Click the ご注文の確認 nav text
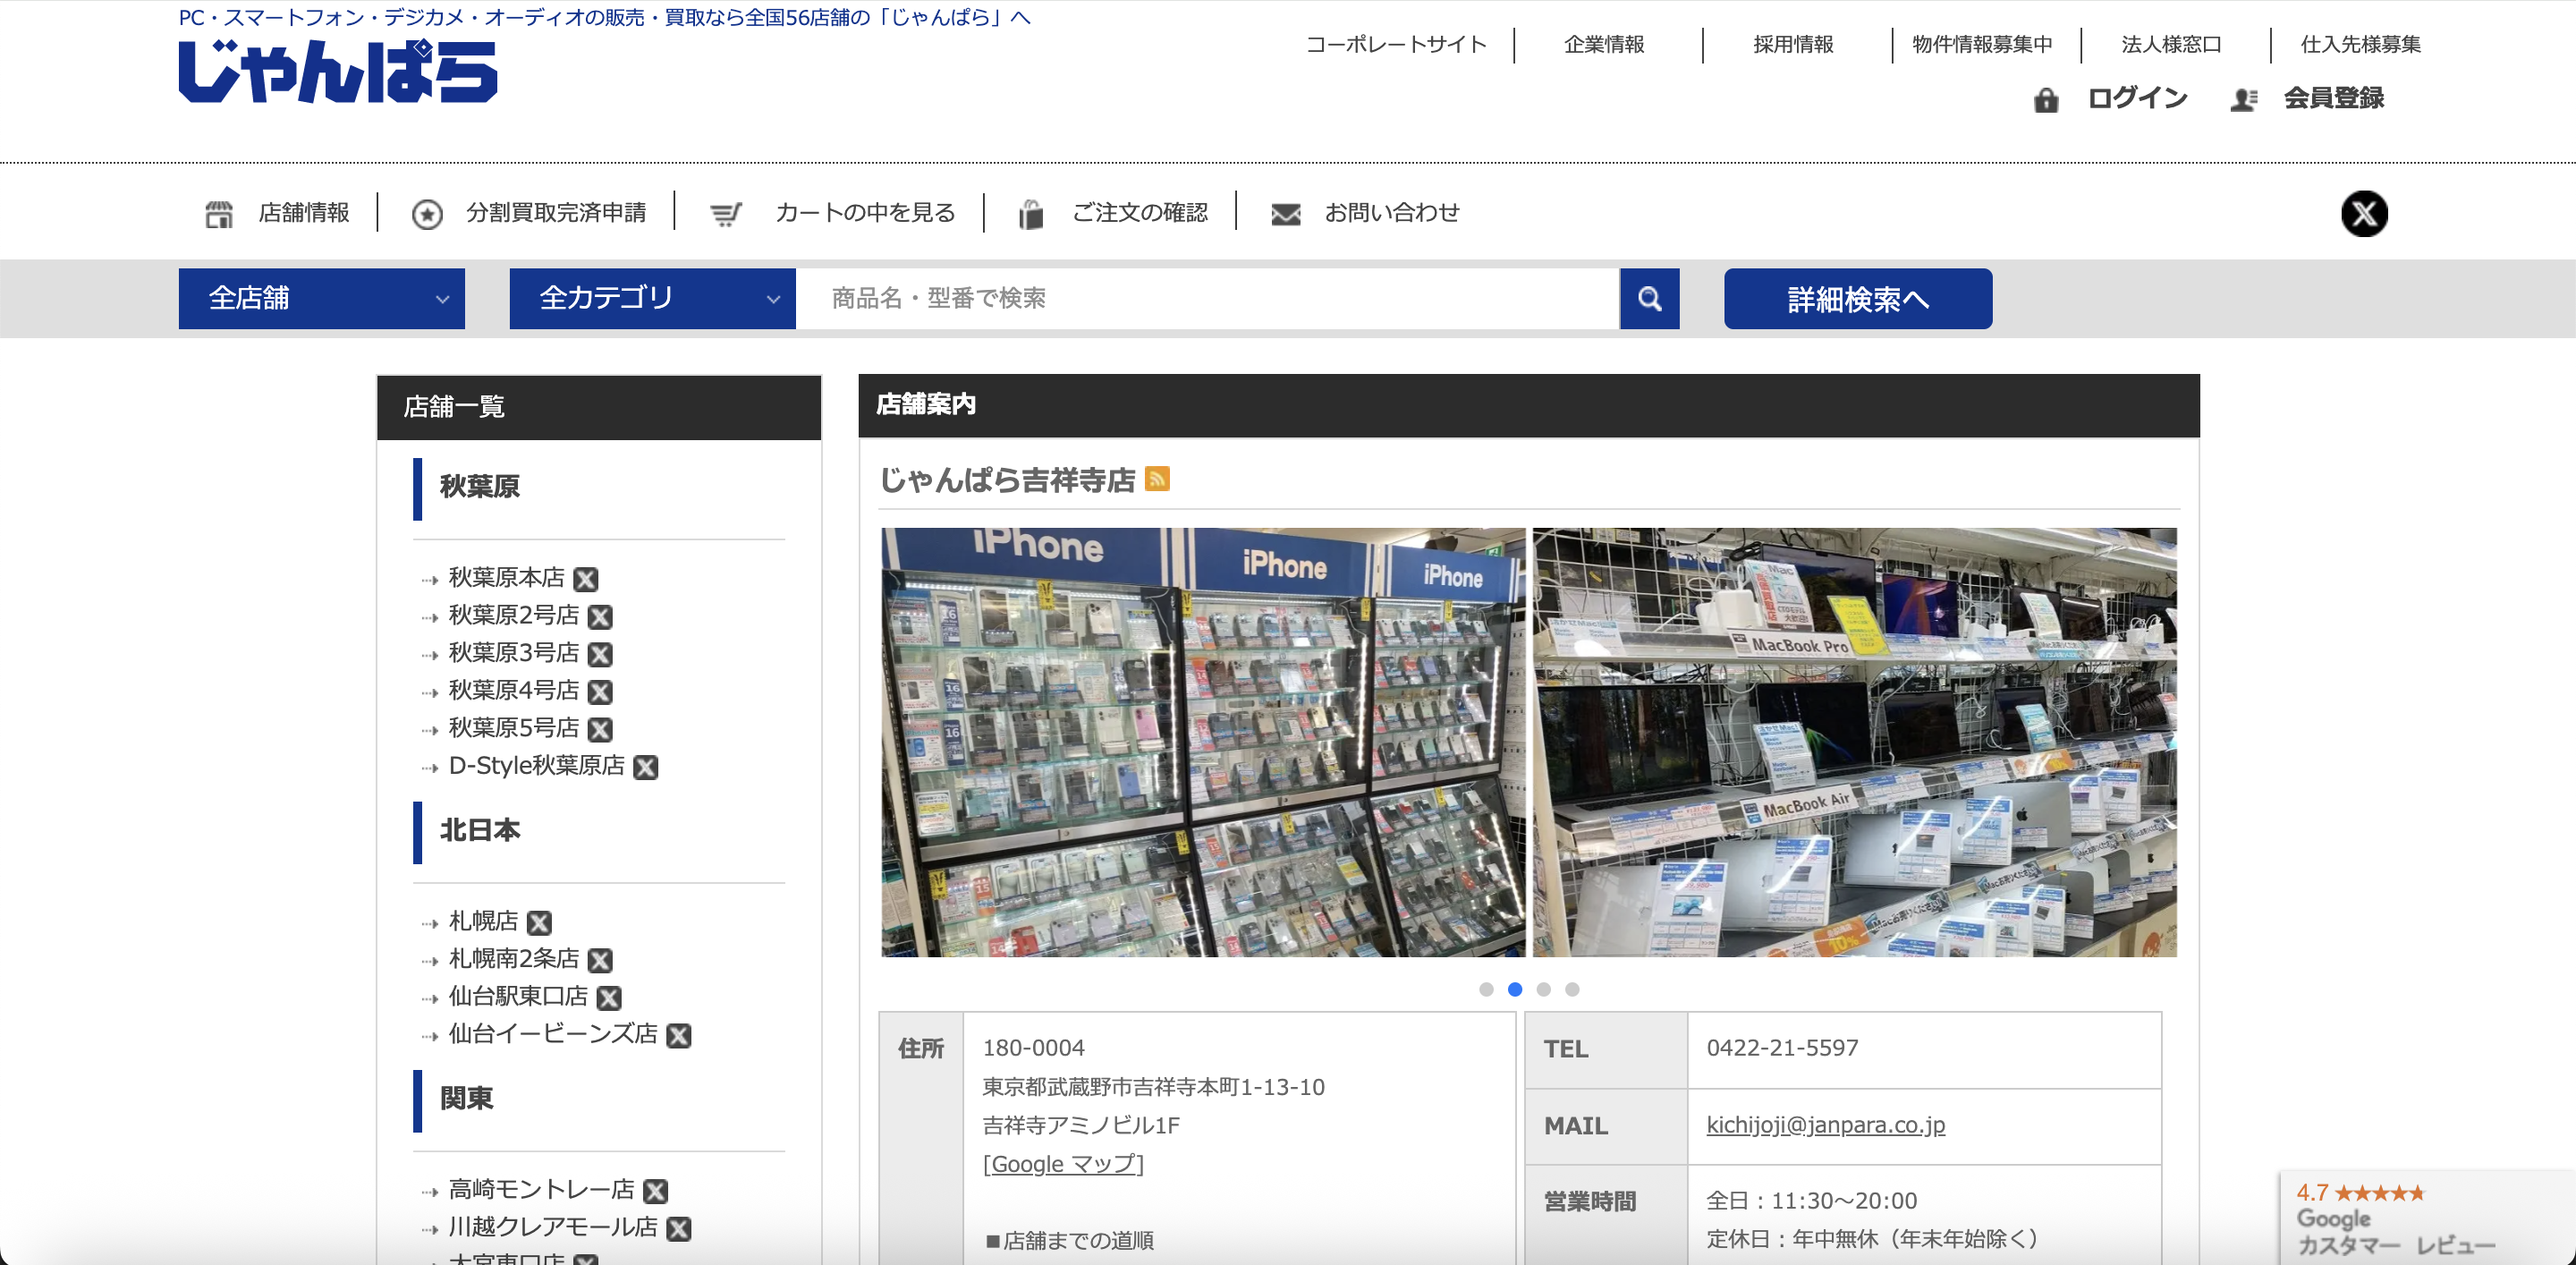 (1140, 212)
